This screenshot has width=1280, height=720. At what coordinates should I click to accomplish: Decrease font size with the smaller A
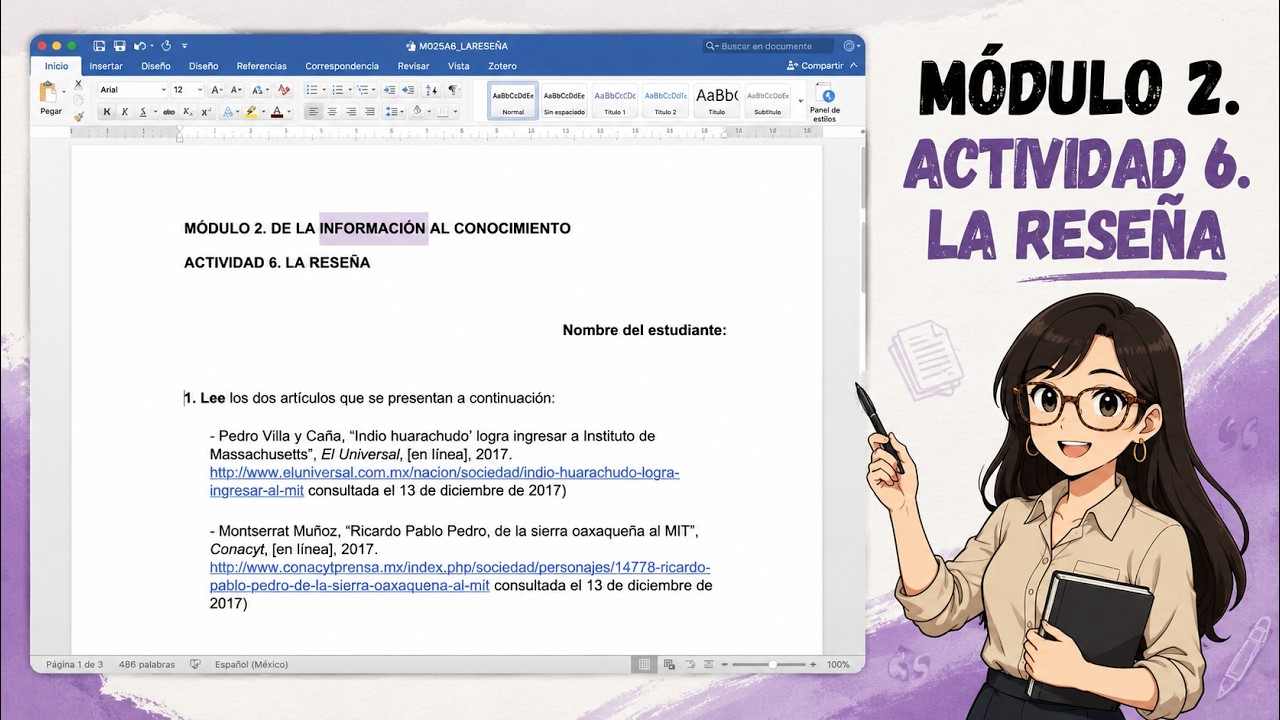click(235, 89)
